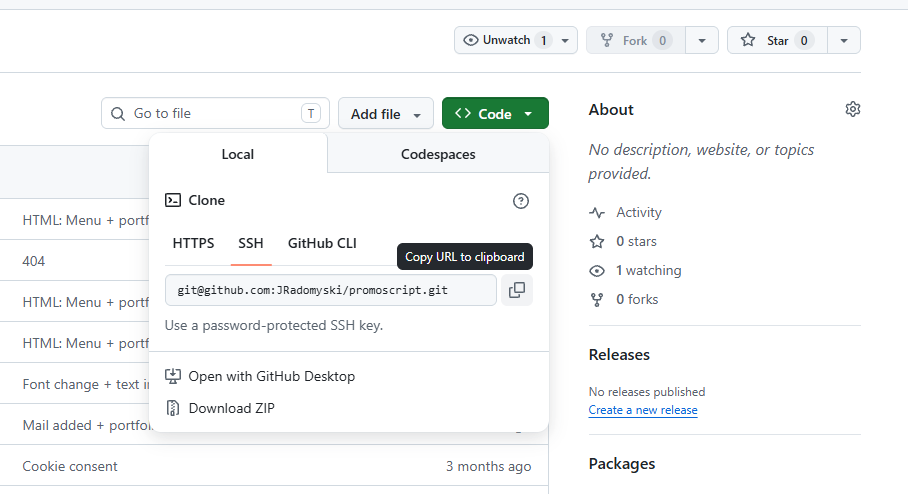
Task: Click the magnifier icon in Go to file
Action: [118, 114]
